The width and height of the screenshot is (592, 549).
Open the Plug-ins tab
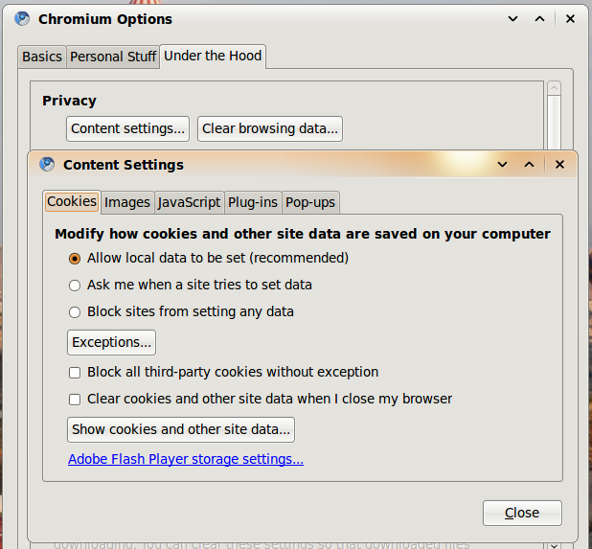click(x=253, y=202)
